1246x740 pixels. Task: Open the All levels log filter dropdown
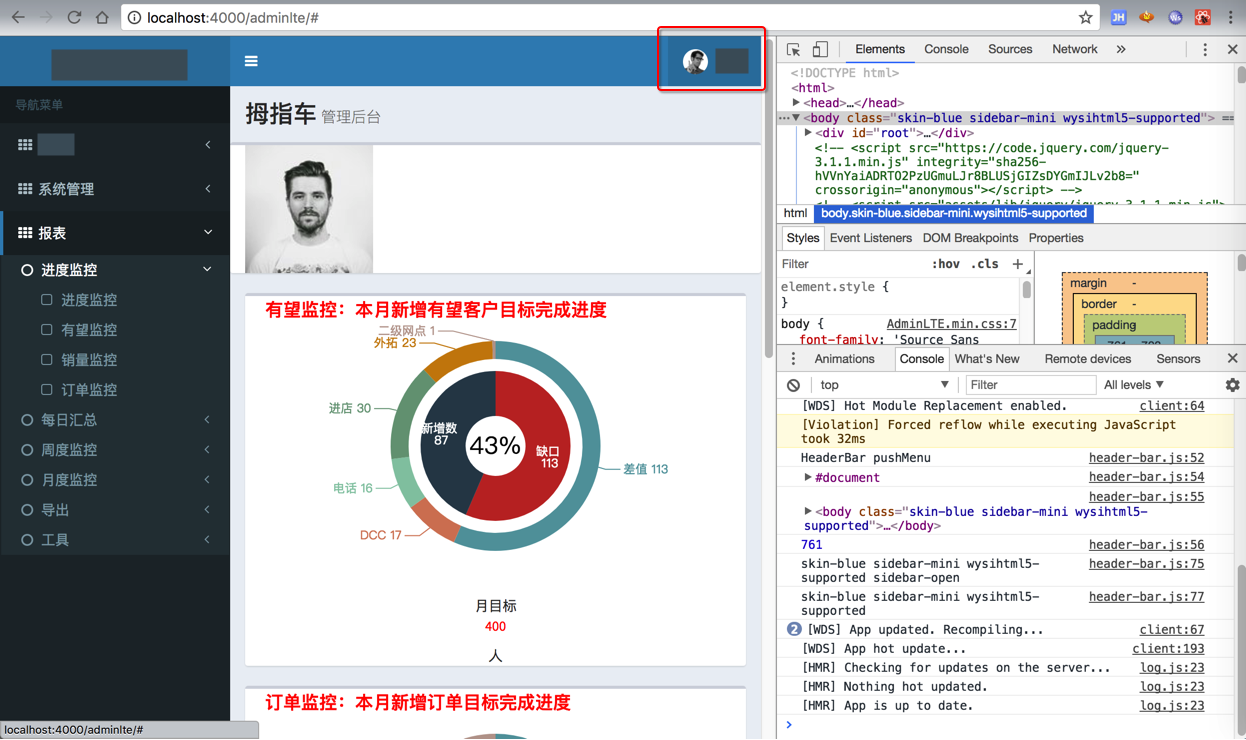pos(1134,385)
